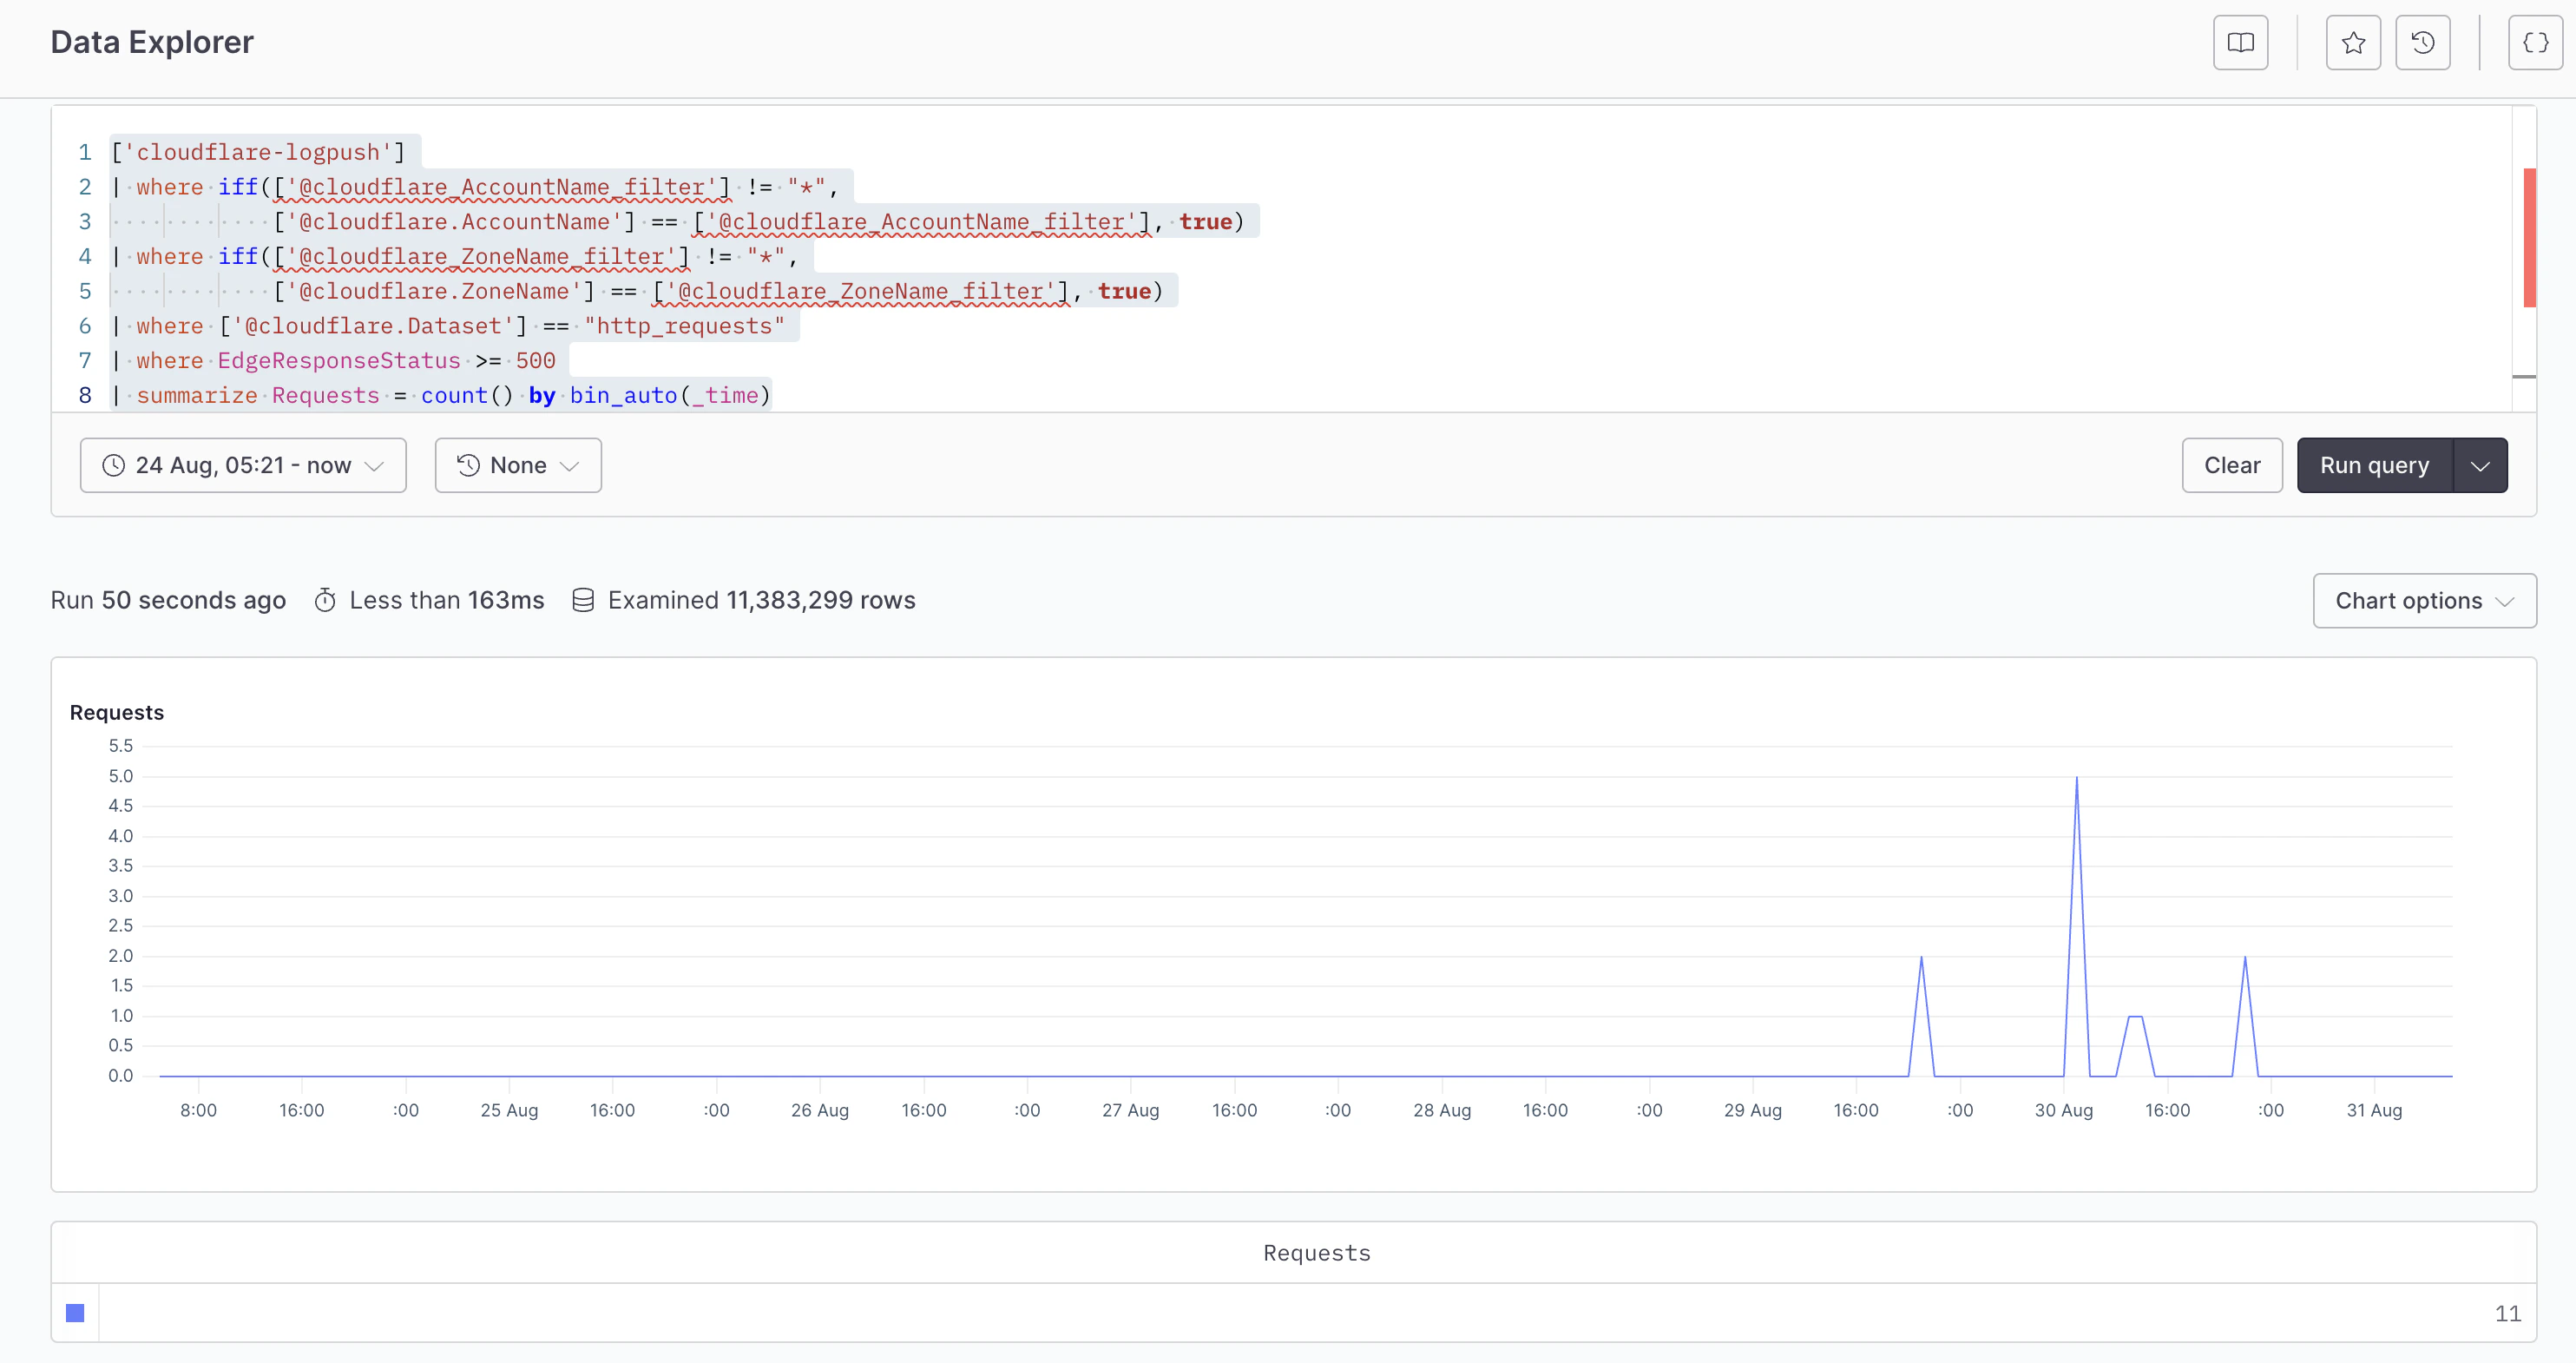
Task: Open the None refresh interval dropdown
Action: pyautogui.click(x=518, y=465)
